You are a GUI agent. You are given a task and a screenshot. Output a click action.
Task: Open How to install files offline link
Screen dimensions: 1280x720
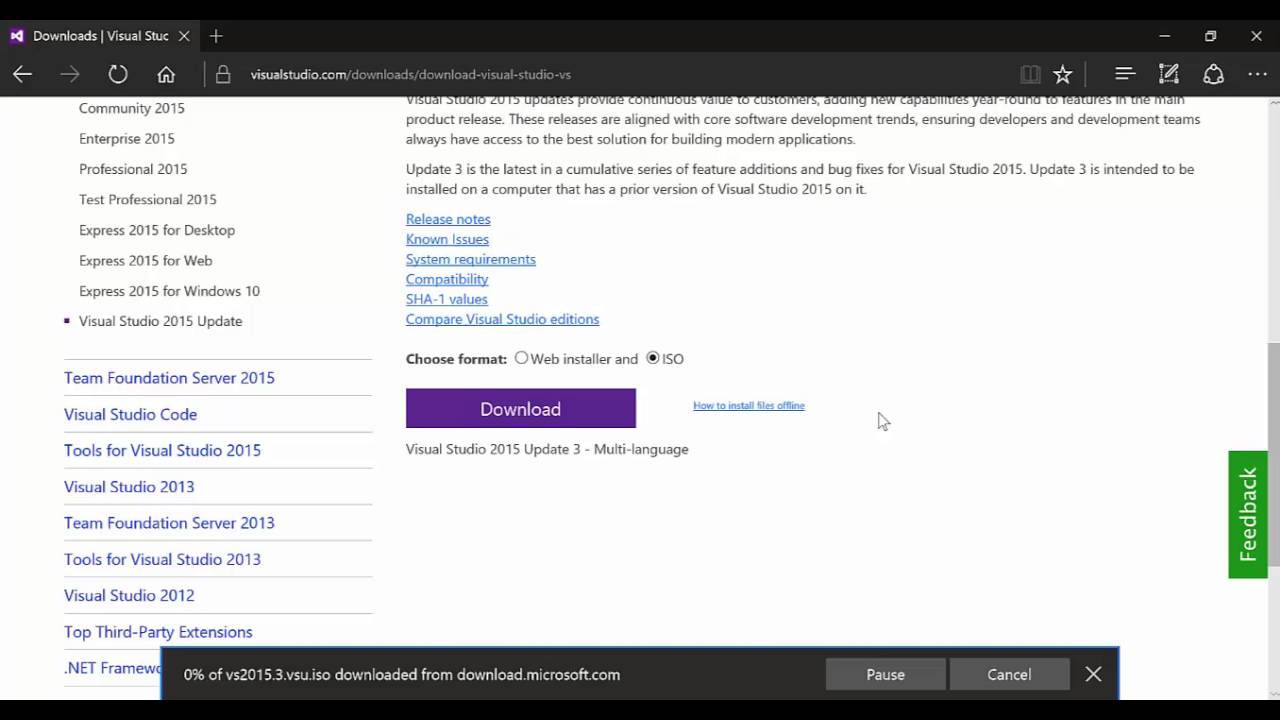(748, 405)
